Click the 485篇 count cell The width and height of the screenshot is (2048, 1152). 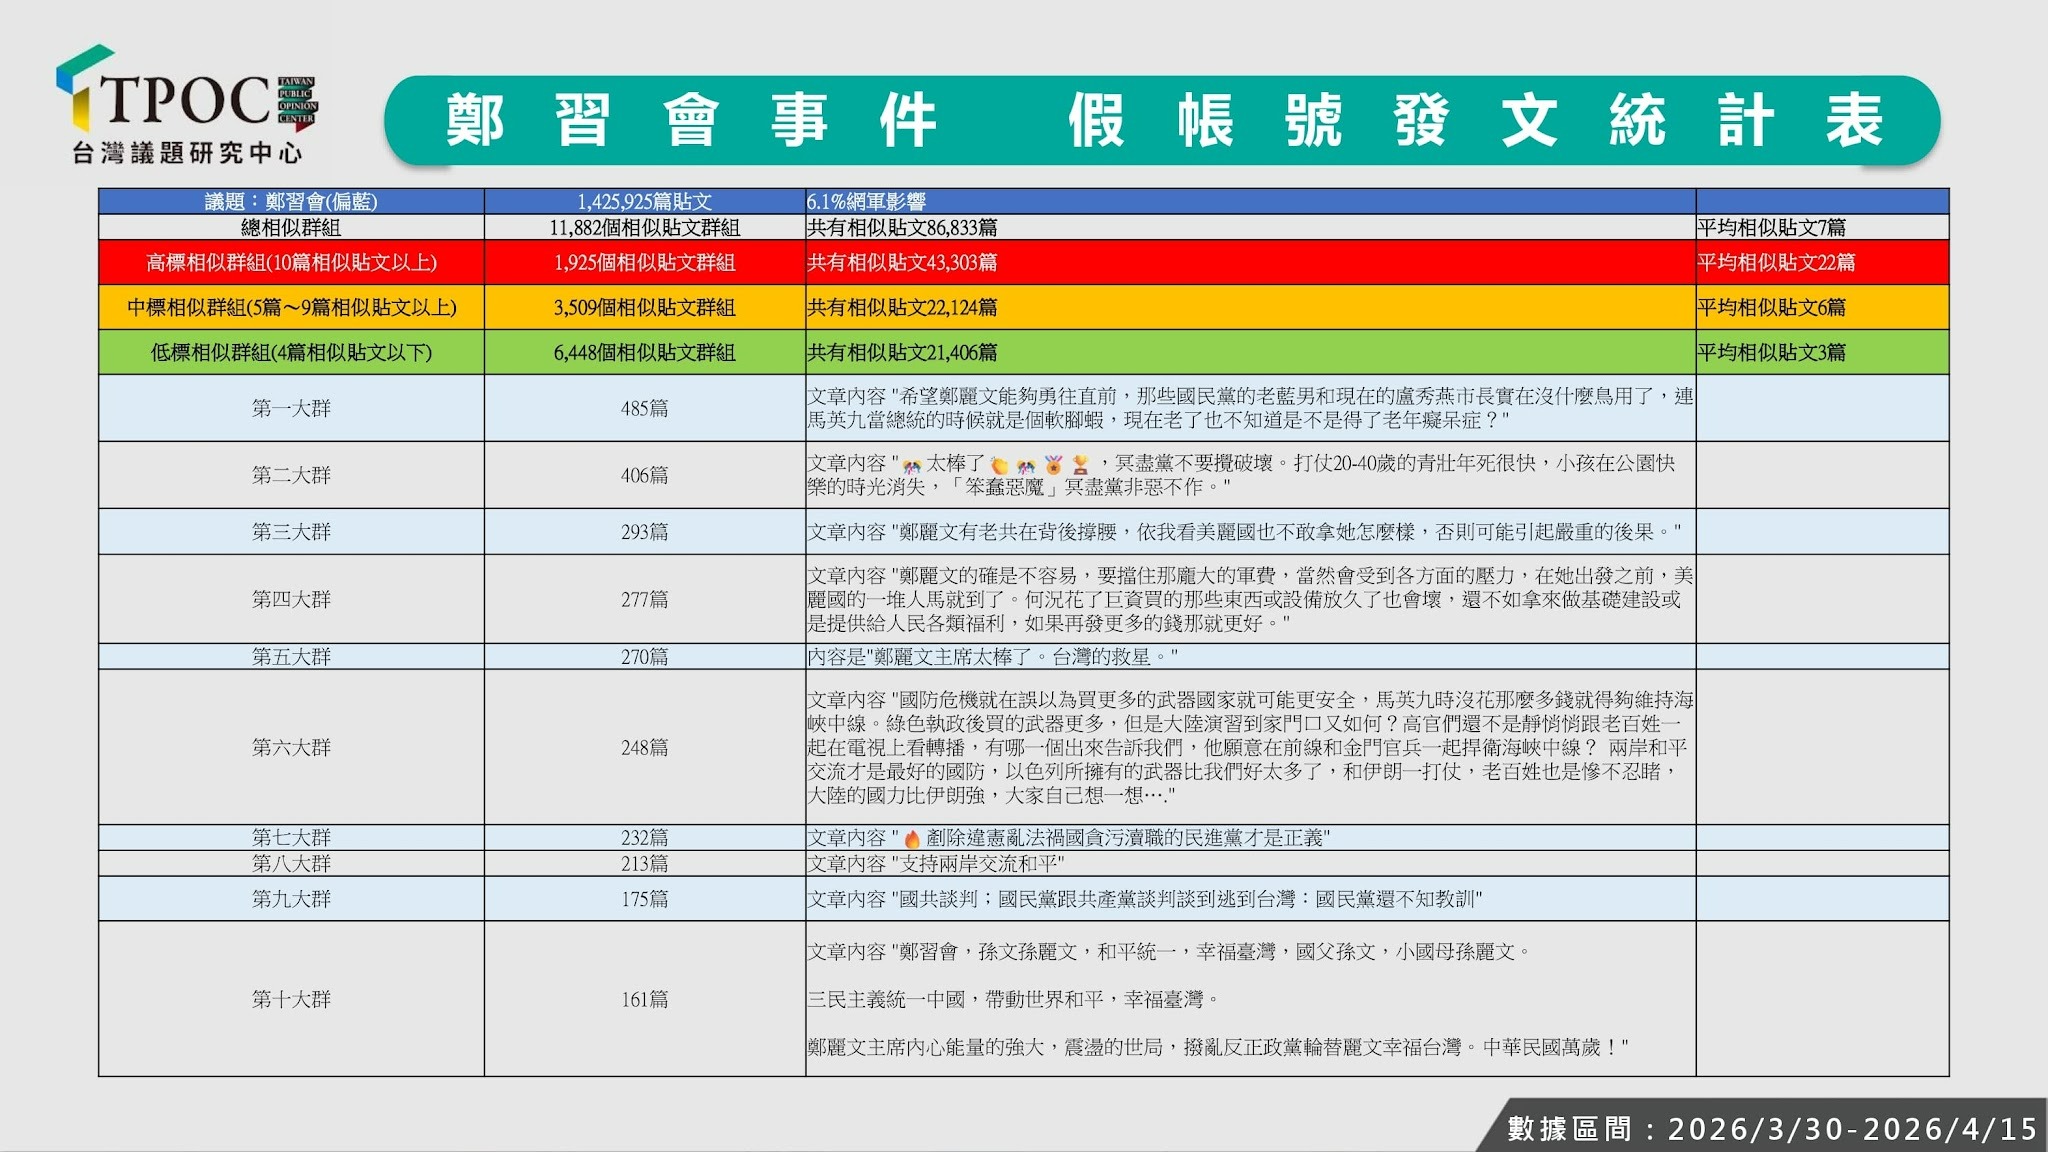click(x=644, y=408)
